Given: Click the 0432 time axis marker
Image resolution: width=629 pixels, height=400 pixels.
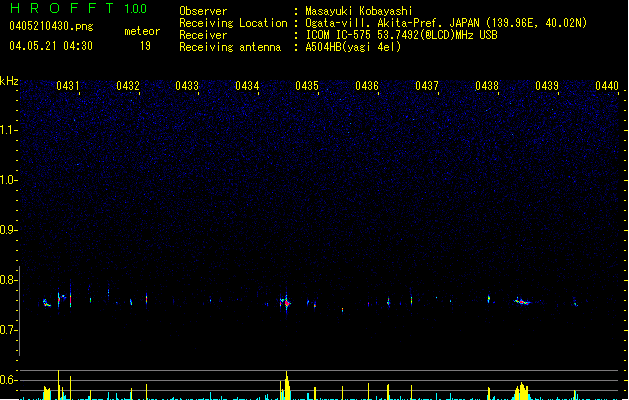Looking at the screenshot, I should click(x=128, y=86).
